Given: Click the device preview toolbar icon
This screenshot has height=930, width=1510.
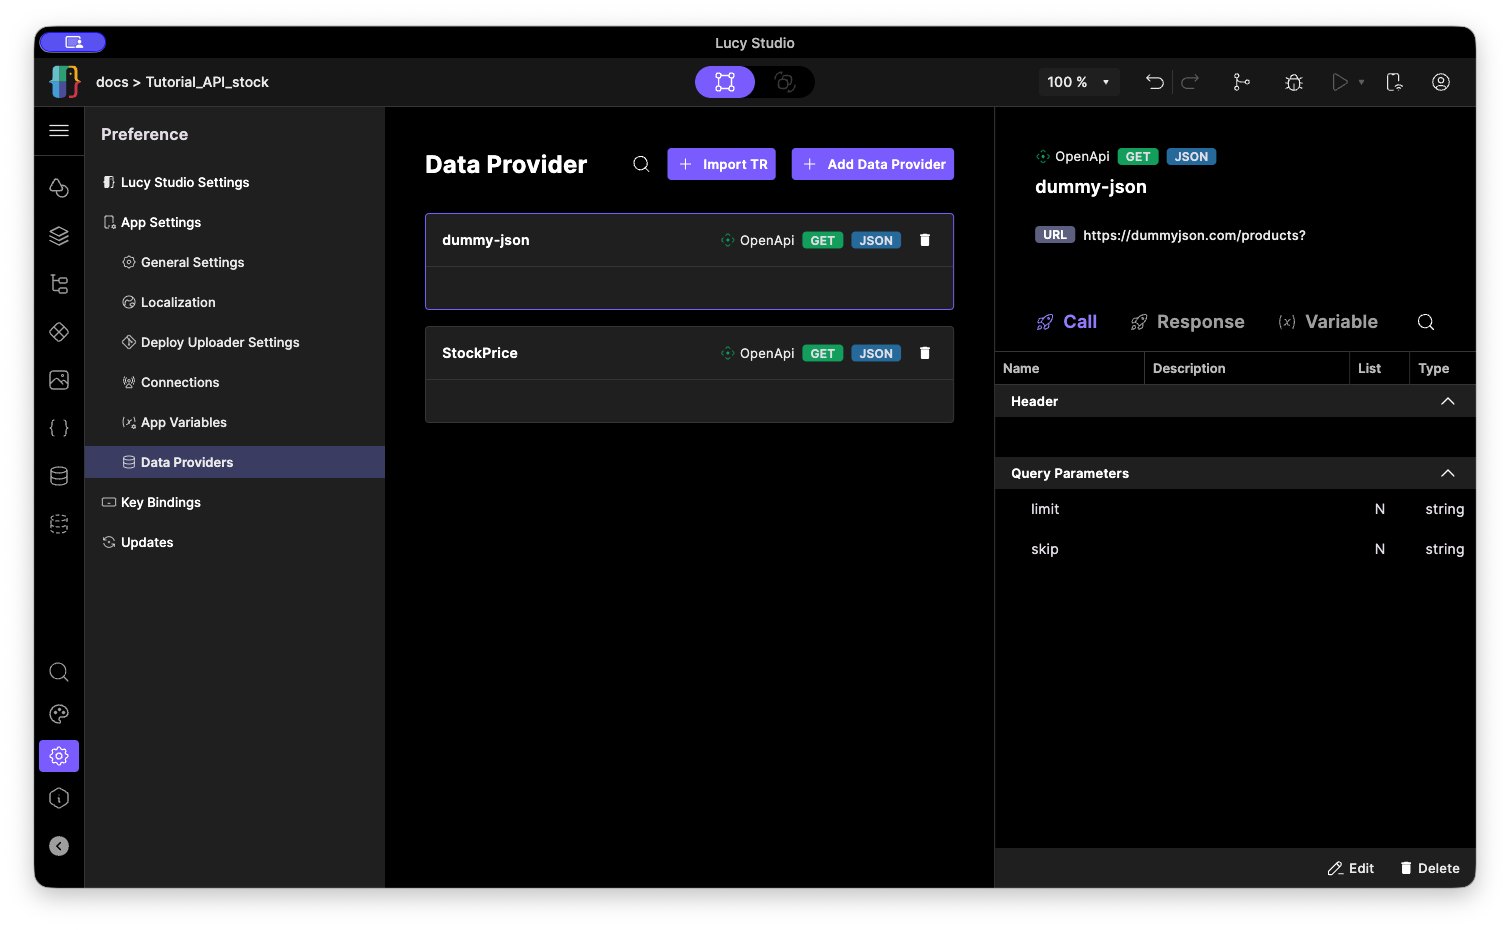Looking at the screenshot, I should click(x=1394, y=82).
